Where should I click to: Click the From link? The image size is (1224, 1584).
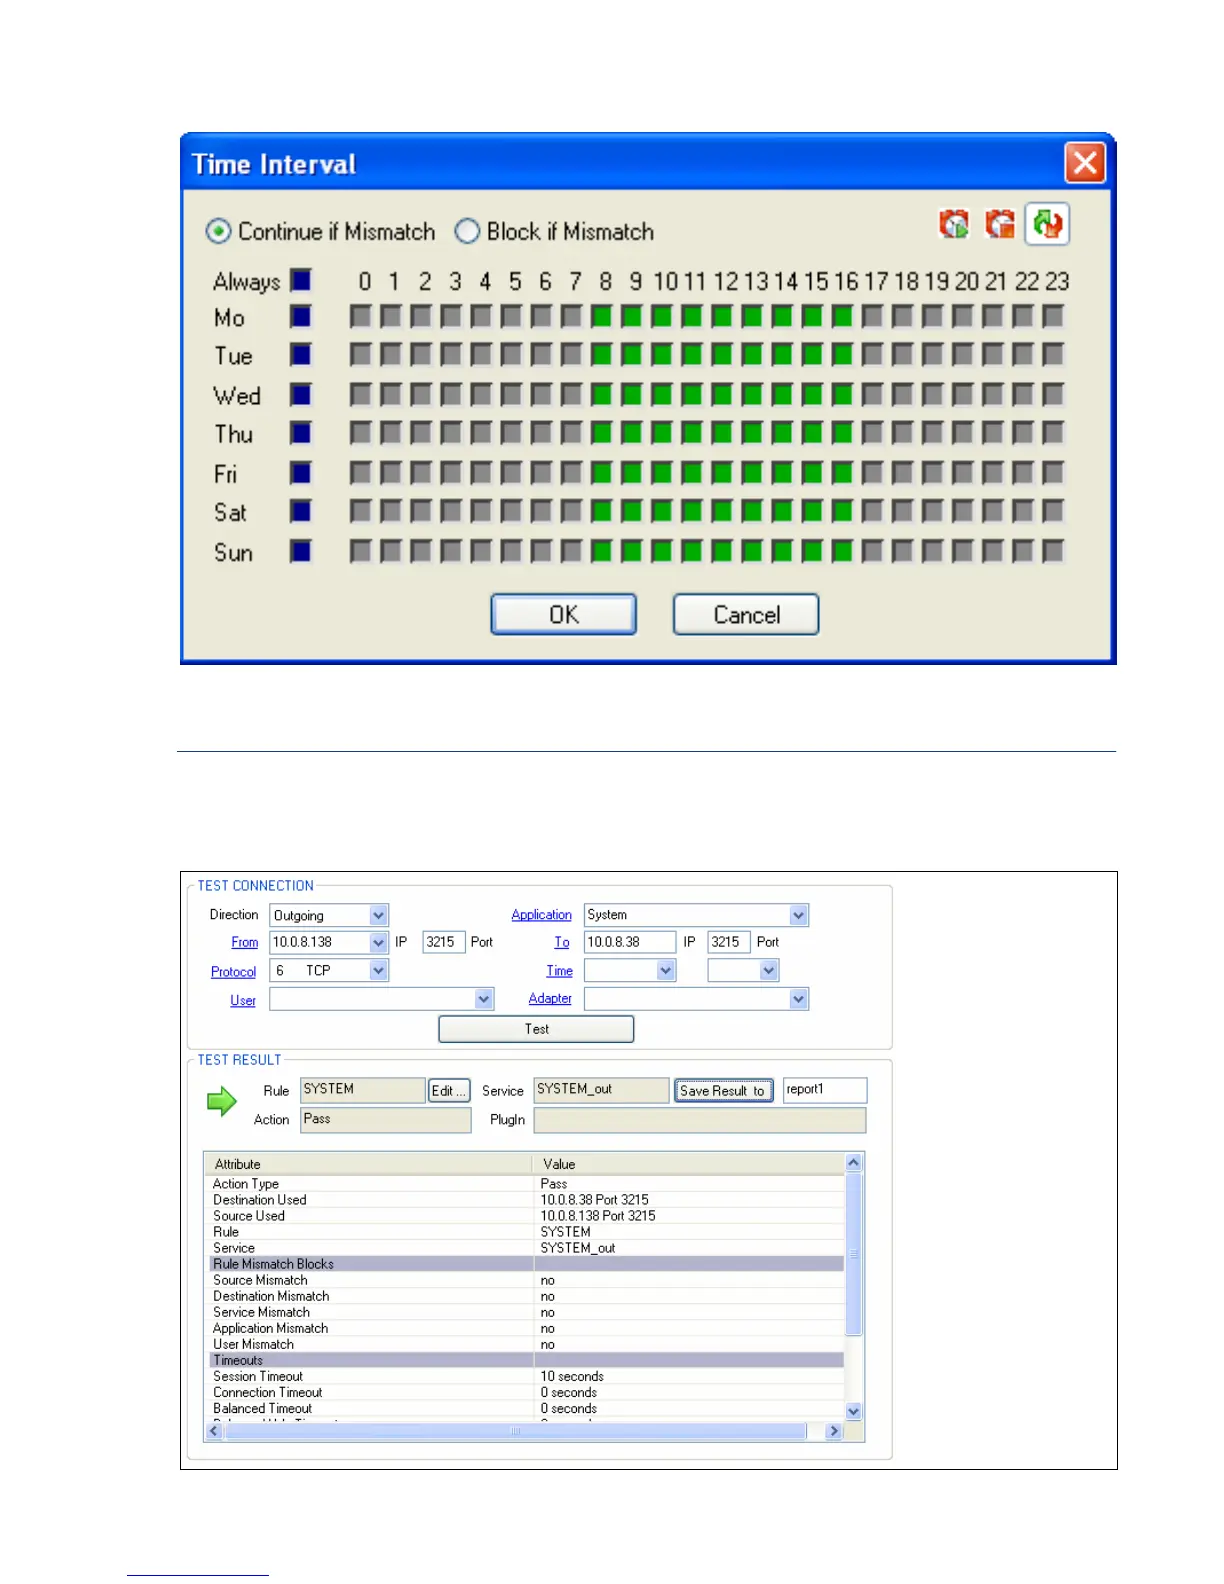pos(245,942)
